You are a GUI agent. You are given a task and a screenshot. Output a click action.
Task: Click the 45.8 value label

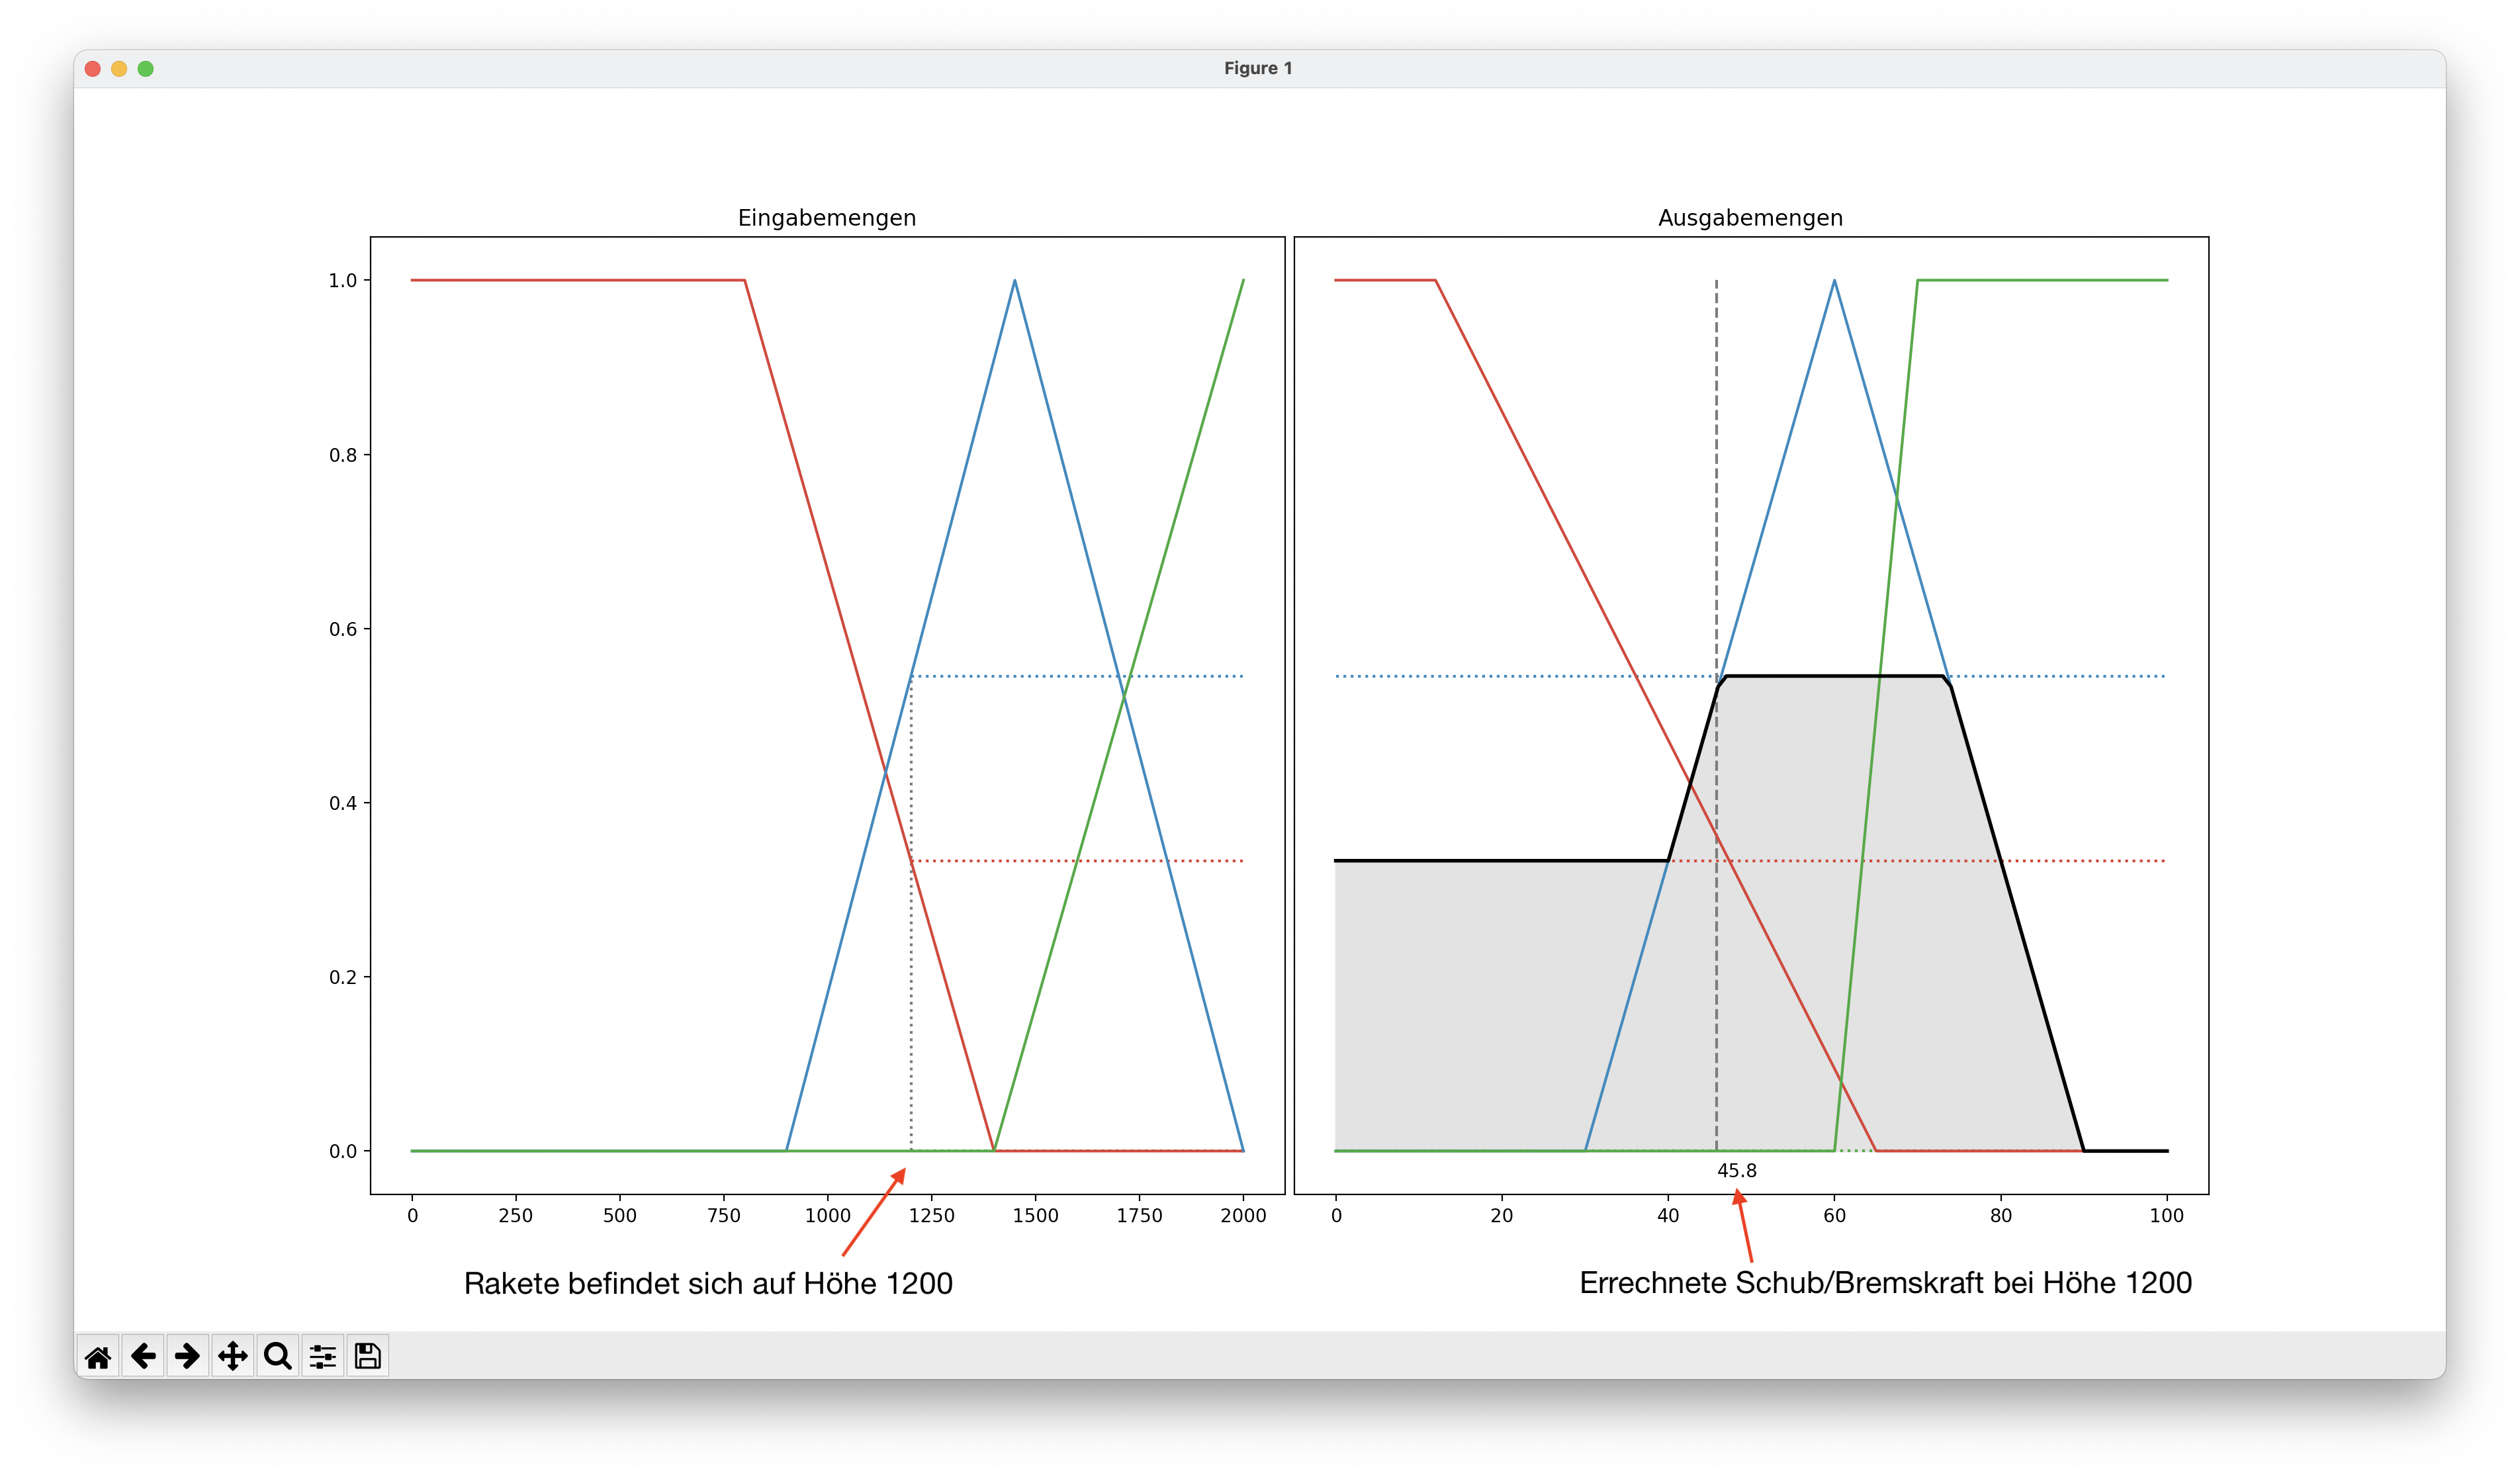click(x=1736, y=1170)
